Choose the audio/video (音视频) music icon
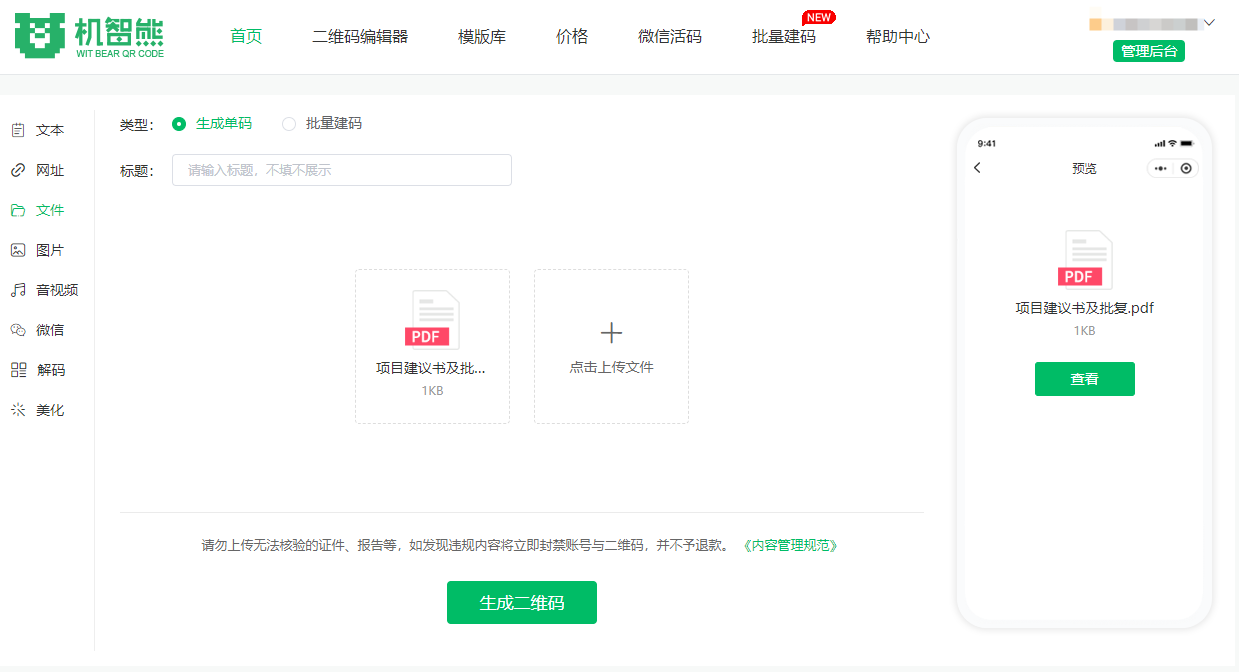 pyautogui.click(x=18, y=290)
